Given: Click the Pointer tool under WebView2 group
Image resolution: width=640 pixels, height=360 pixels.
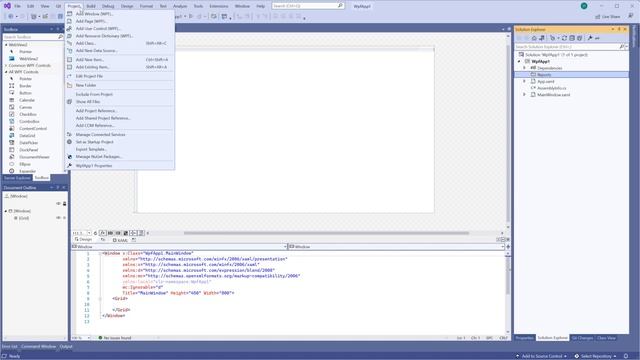Looking at the screenshot, I should tap(25, 52).
